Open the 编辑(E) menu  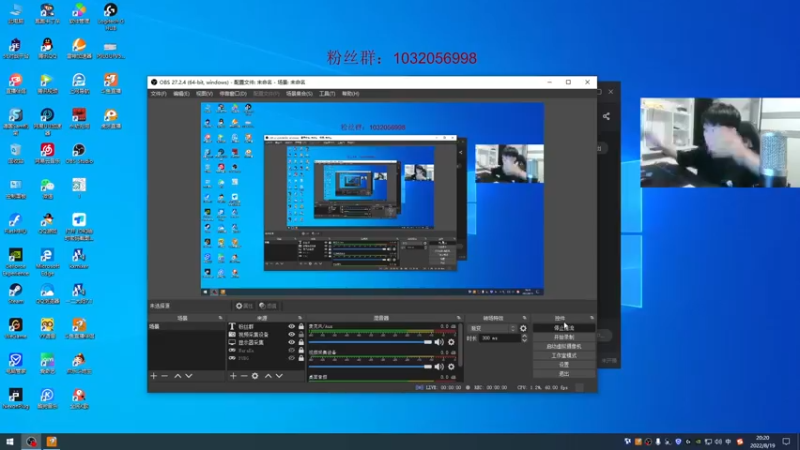click(181, 94)
